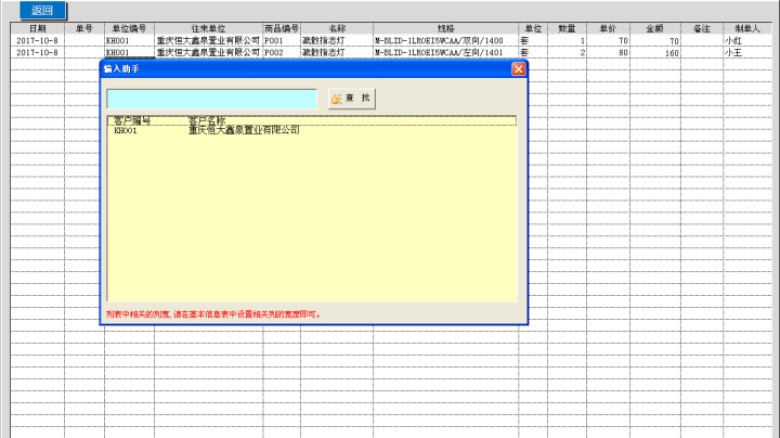Click the 制单人 column header
This screenshot has width=780, height=438.
747,28
